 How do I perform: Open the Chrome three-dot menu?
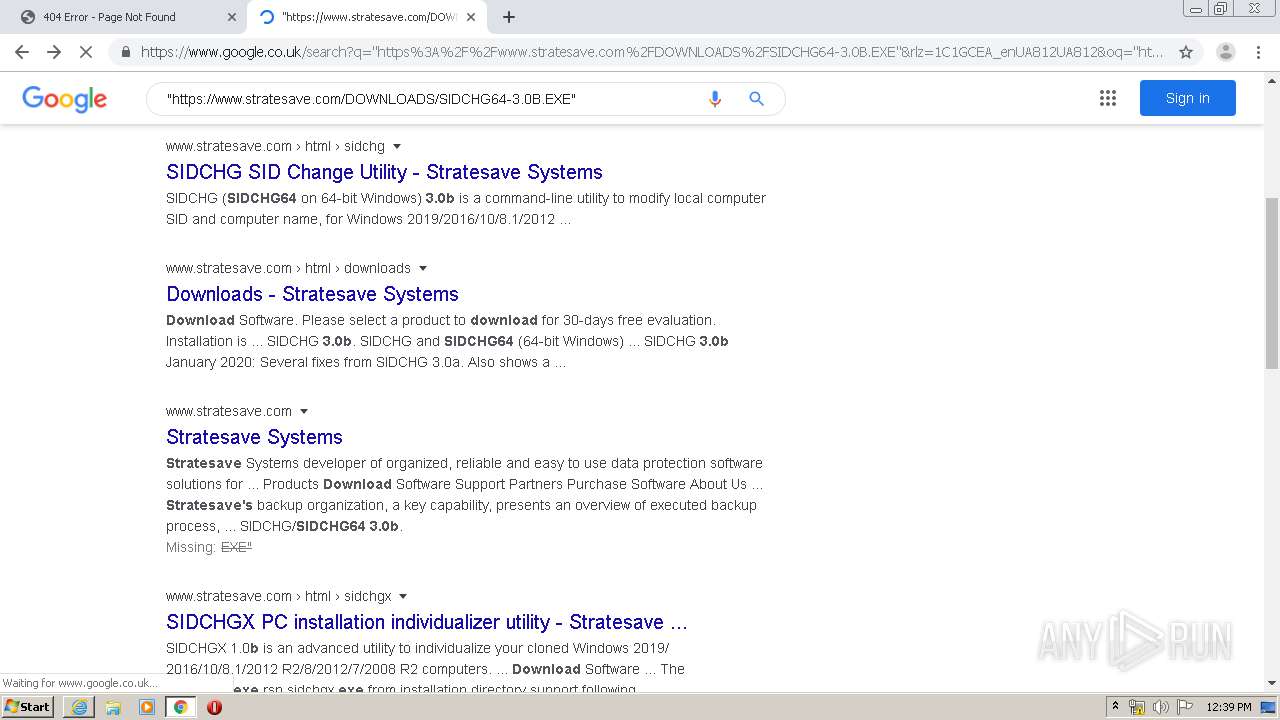point(1259,52)
